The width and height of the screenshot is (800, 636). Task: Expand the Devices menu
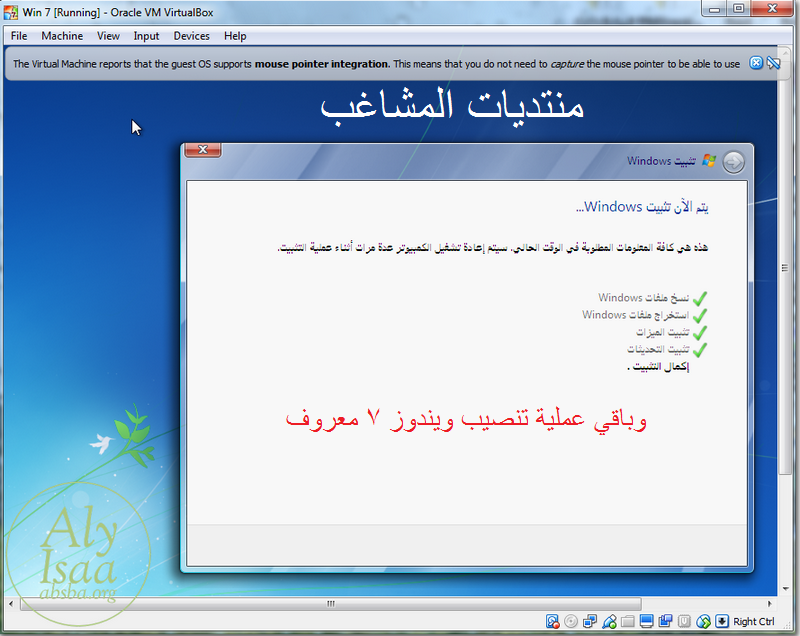[x=191, y=36]
